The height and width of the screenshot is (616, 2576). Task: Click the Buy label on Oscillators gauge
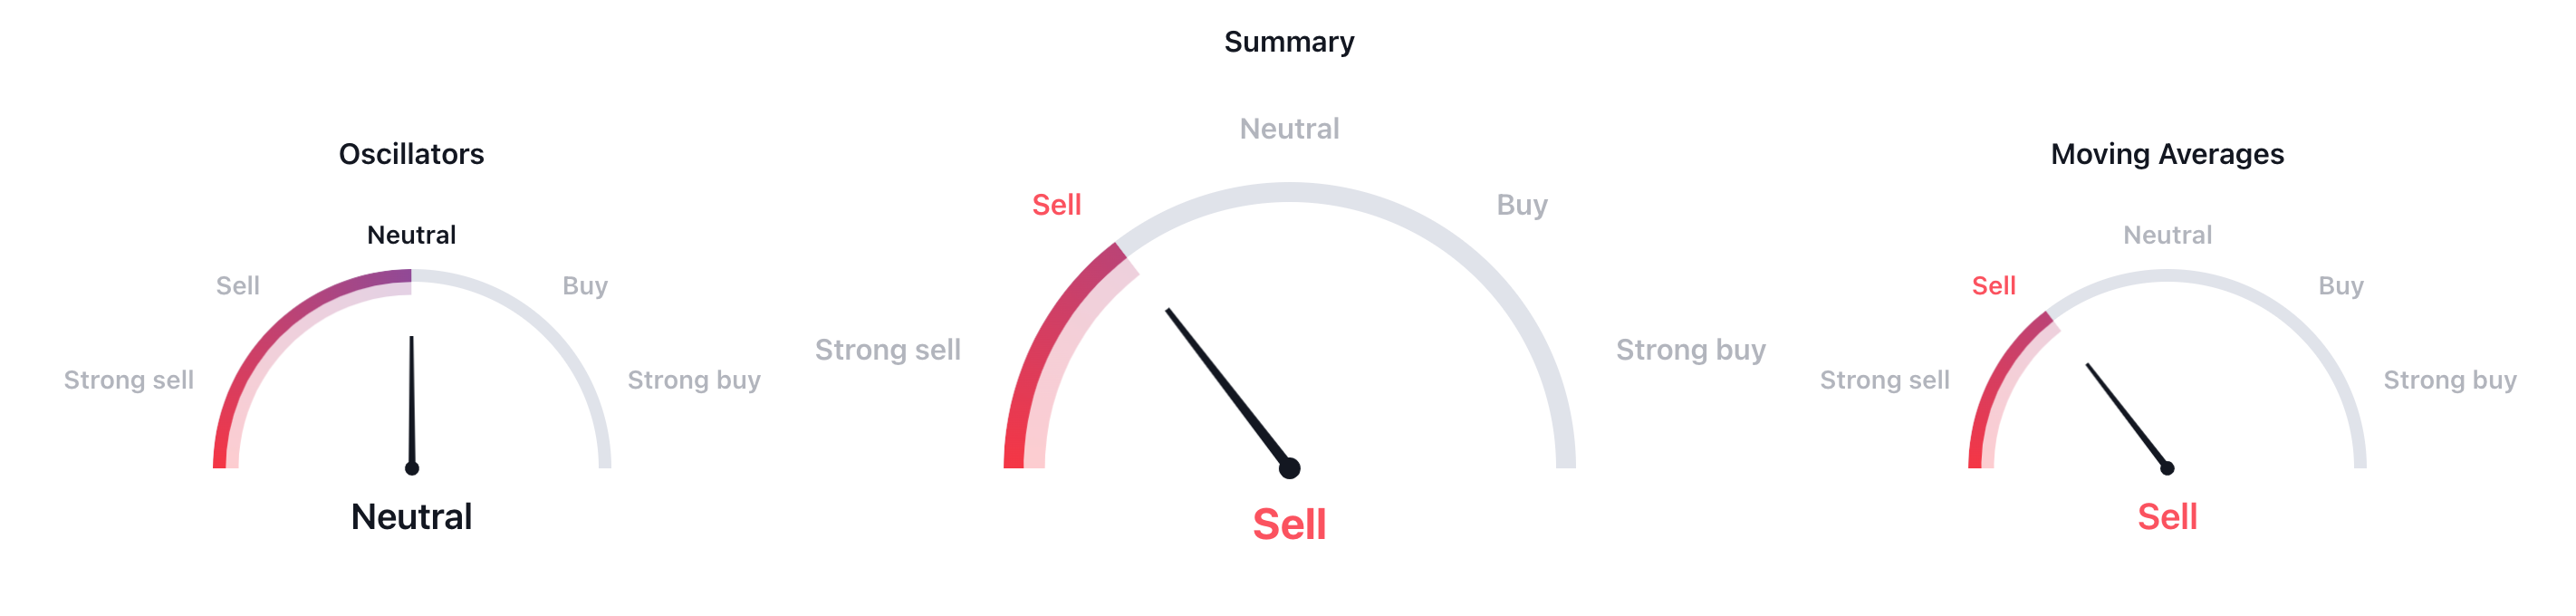(585, 286)
